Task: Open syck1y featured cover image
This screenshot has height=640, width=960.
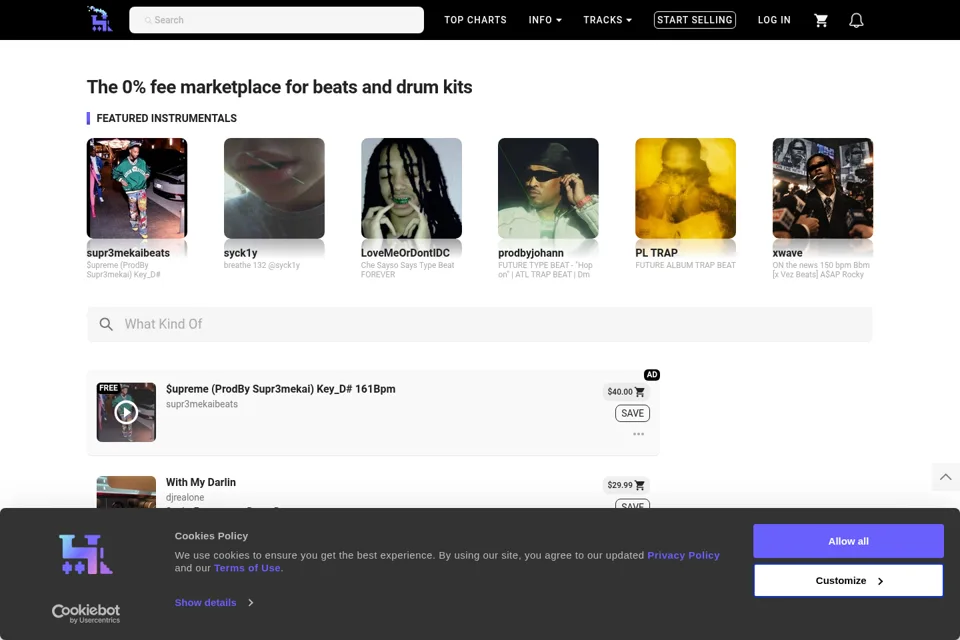Action: 274,188
